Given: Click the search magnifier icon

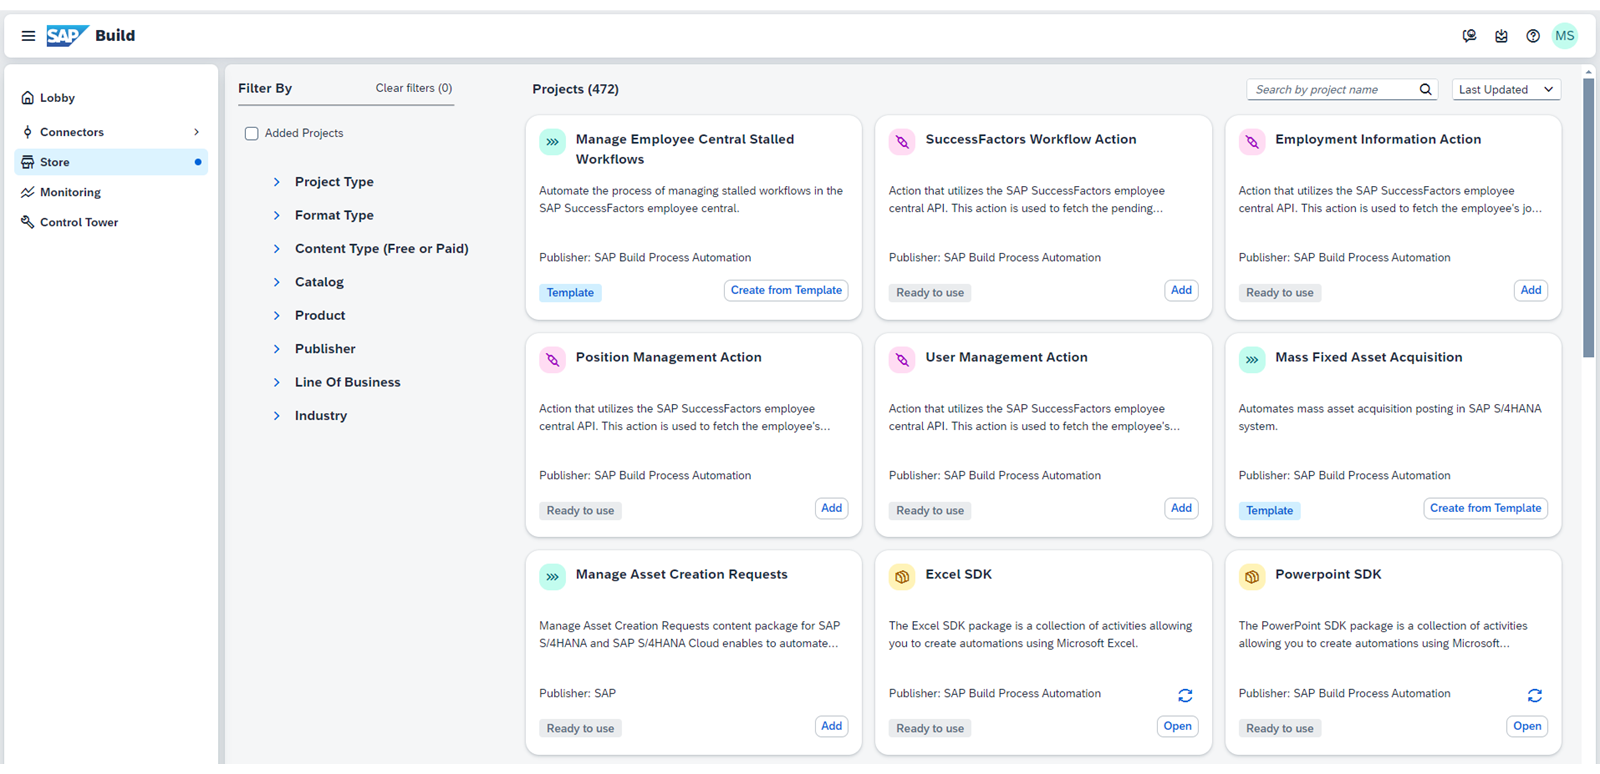Looking at the screenshot, I should click(1426, 89).
